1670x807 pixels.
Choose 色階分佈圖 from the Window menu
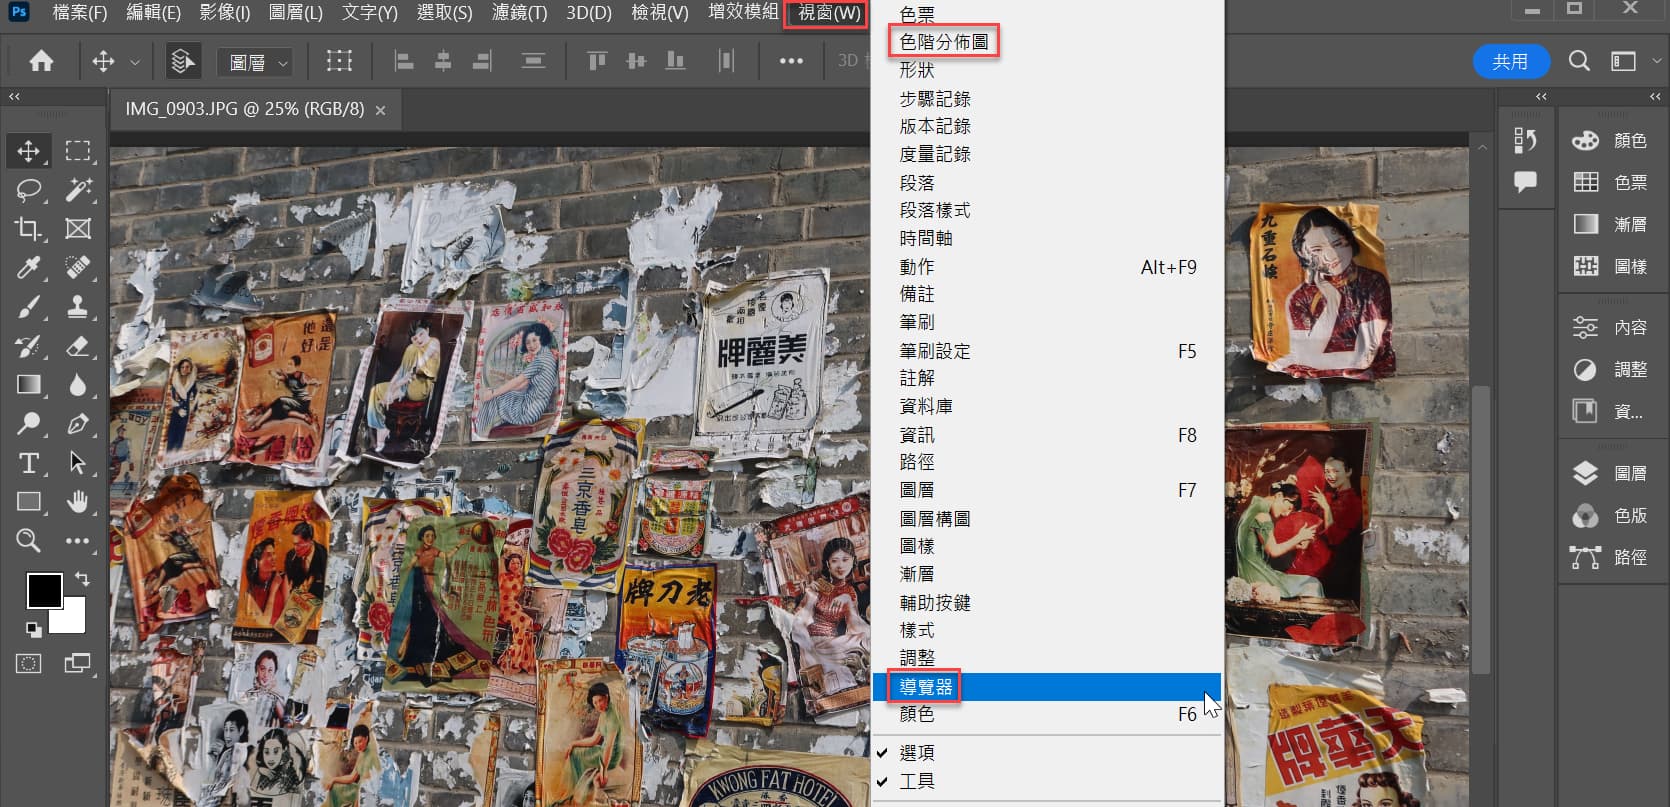(1047, 42)
